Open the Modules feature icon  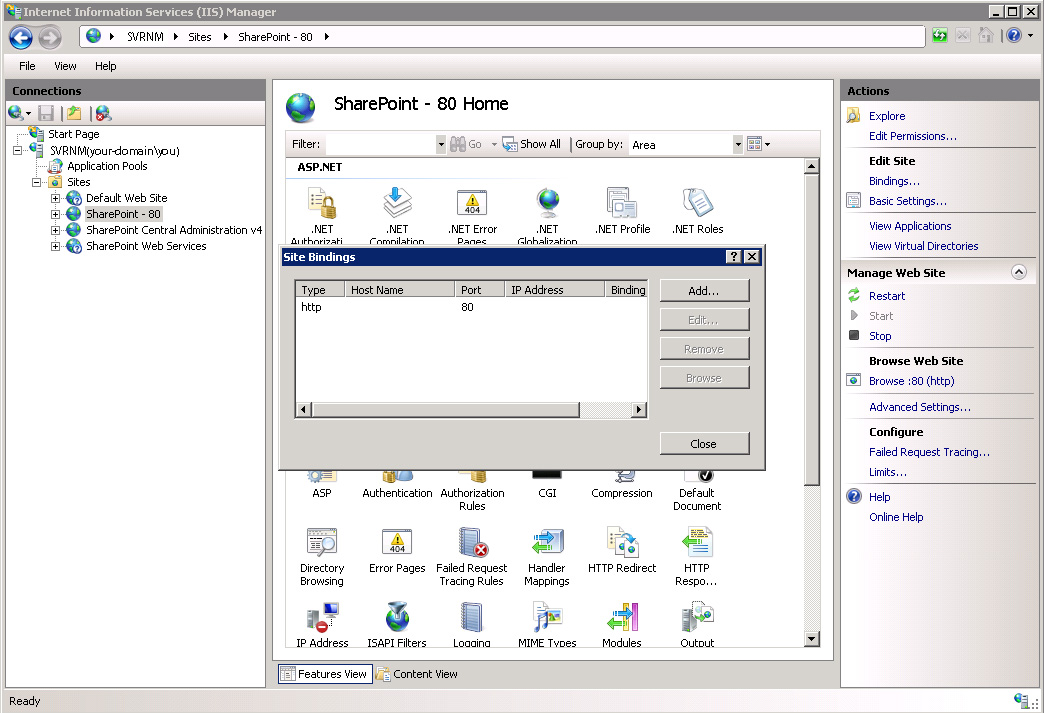click(x=622, y=618)
